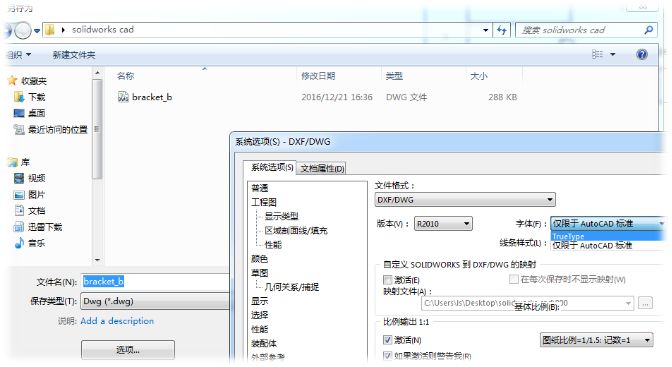Viewport: 672px width, 367px height.
Task: Click the browse ... button for mapping file
Action: 645,303
